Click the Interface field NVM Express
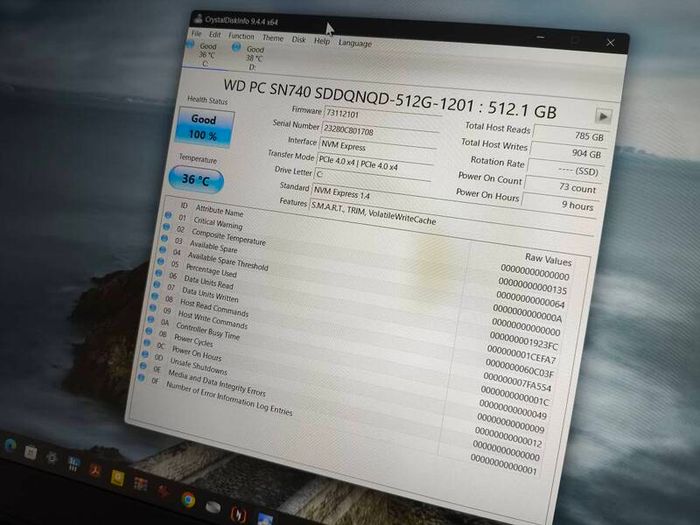The width and height of the screenshot is (700, 525). pyautogui.click(x=377, y=148)
